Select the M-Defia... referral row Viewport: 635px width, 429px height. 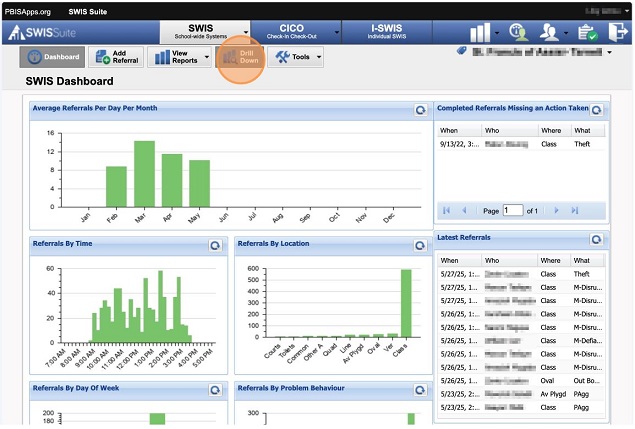pyautogui.click(x=521, y=341)
